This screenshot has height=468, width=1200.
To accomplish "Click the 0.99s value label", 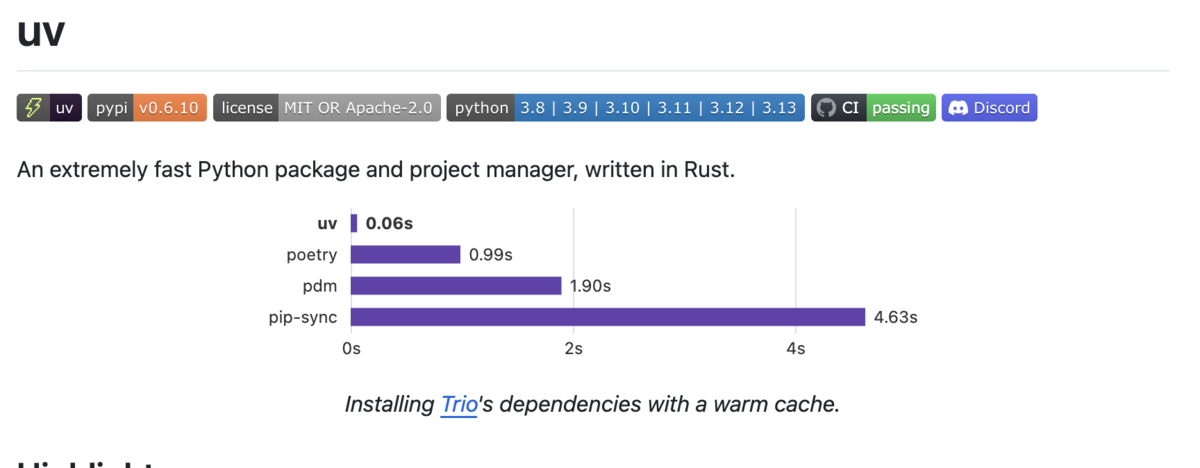I will click(491, 255).
